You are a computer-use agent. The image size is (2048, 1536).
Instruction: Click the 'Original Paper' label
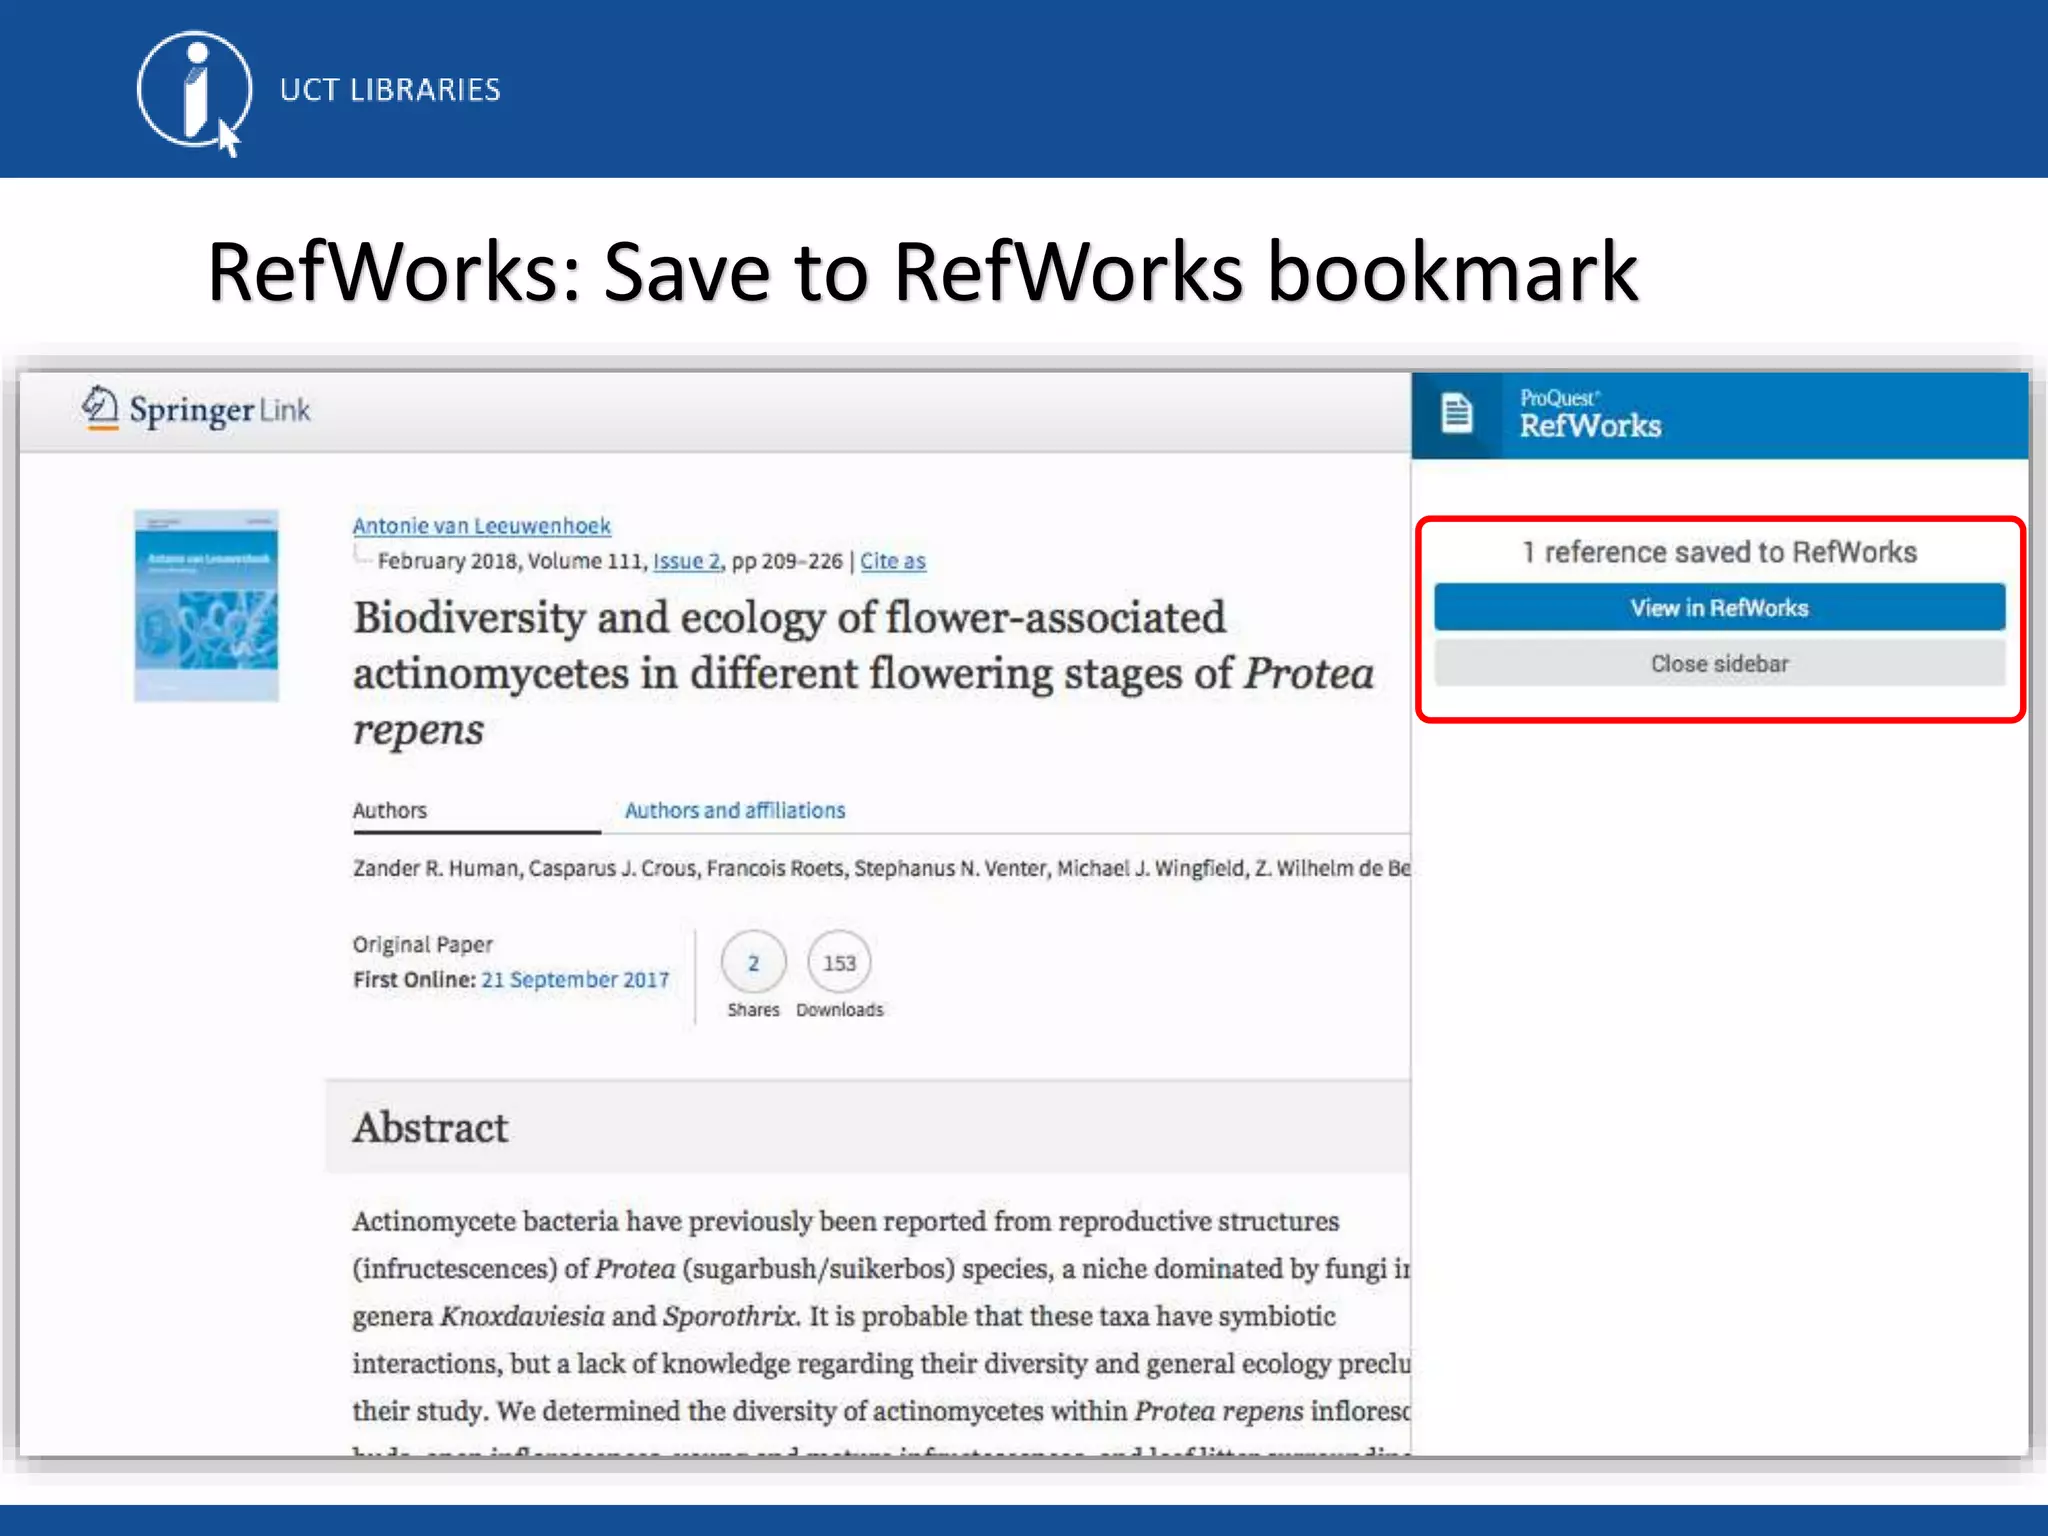[423, 944]
